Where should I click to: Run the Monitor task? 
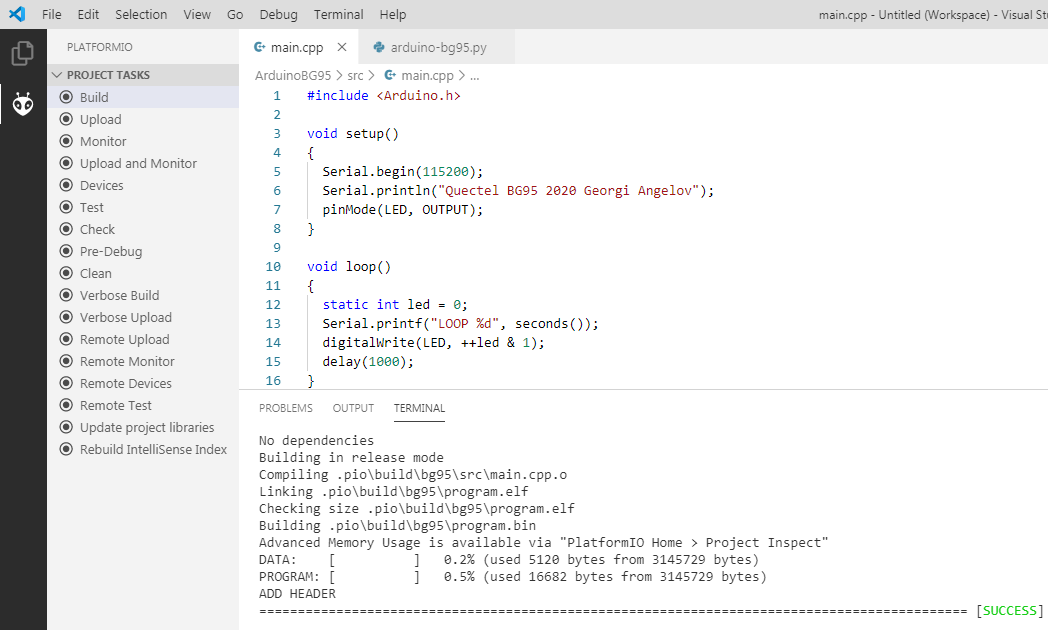[144, 141]
